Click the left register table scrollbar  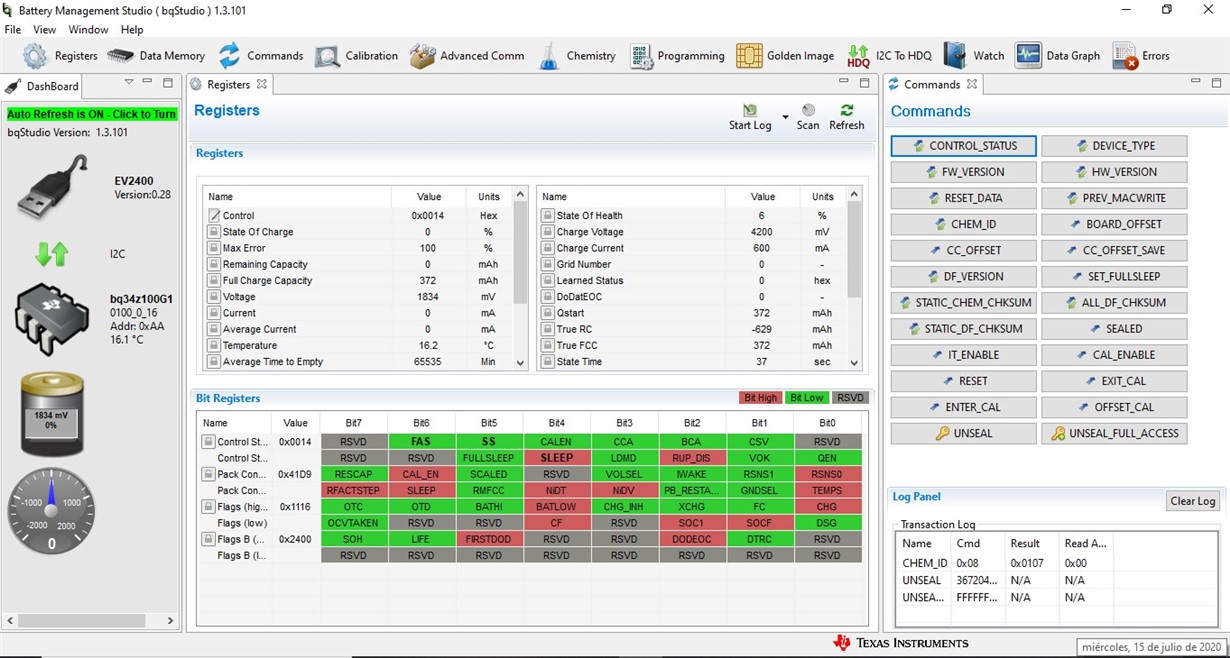520,253
